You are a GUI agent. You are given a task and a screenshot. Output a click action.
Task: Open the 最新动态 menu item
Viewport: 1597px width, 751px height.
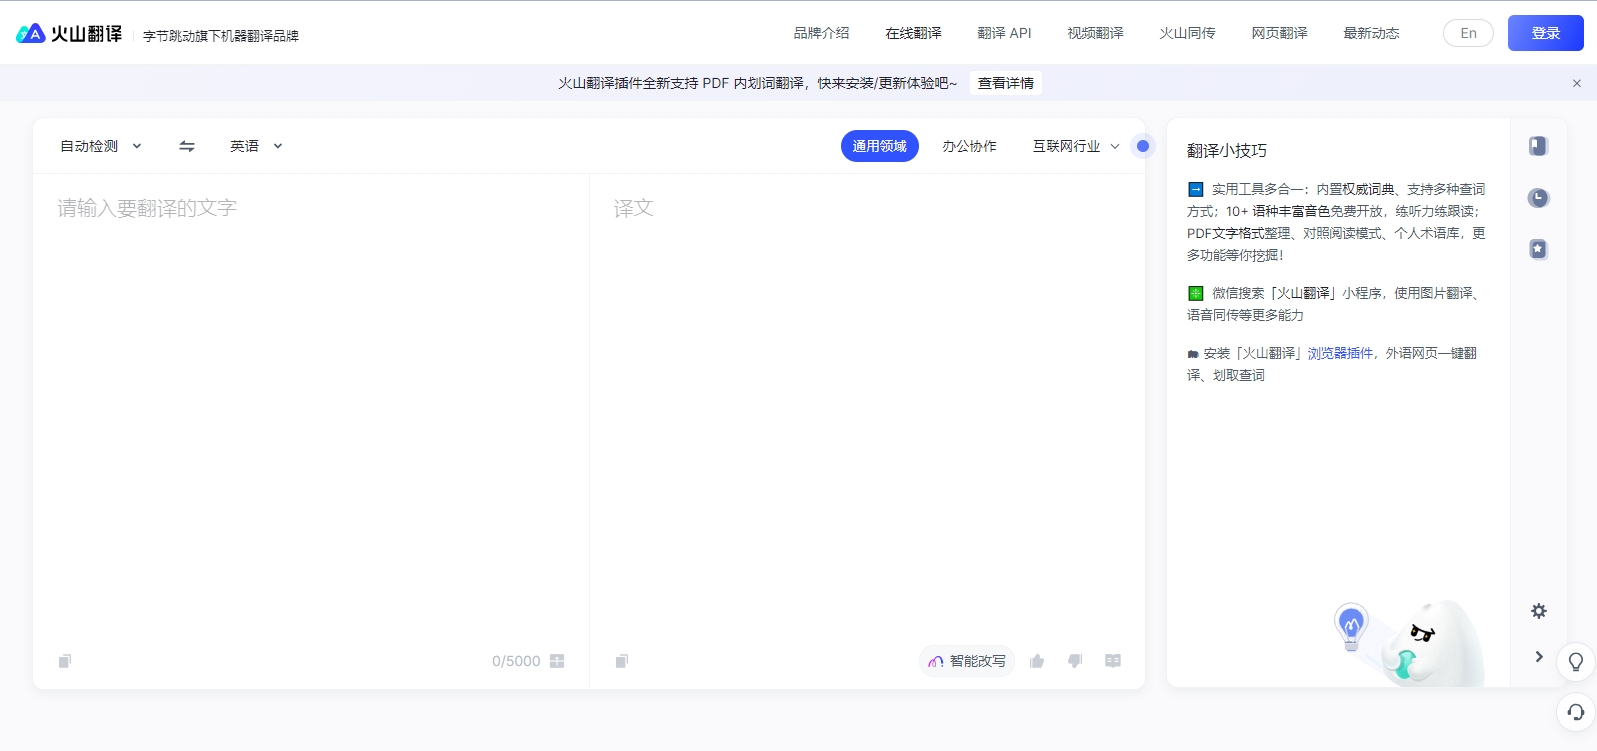coord(1371,33)
